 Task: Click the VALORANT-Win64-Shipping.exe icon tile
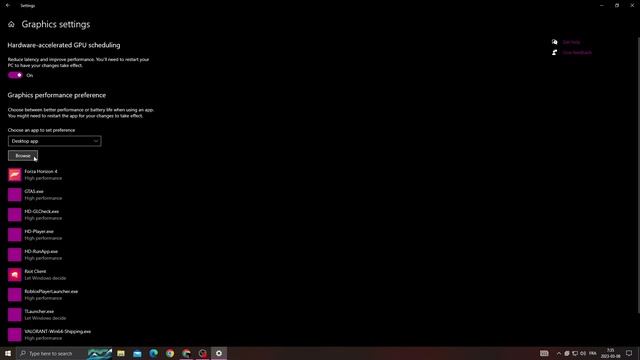pos(15,335)
